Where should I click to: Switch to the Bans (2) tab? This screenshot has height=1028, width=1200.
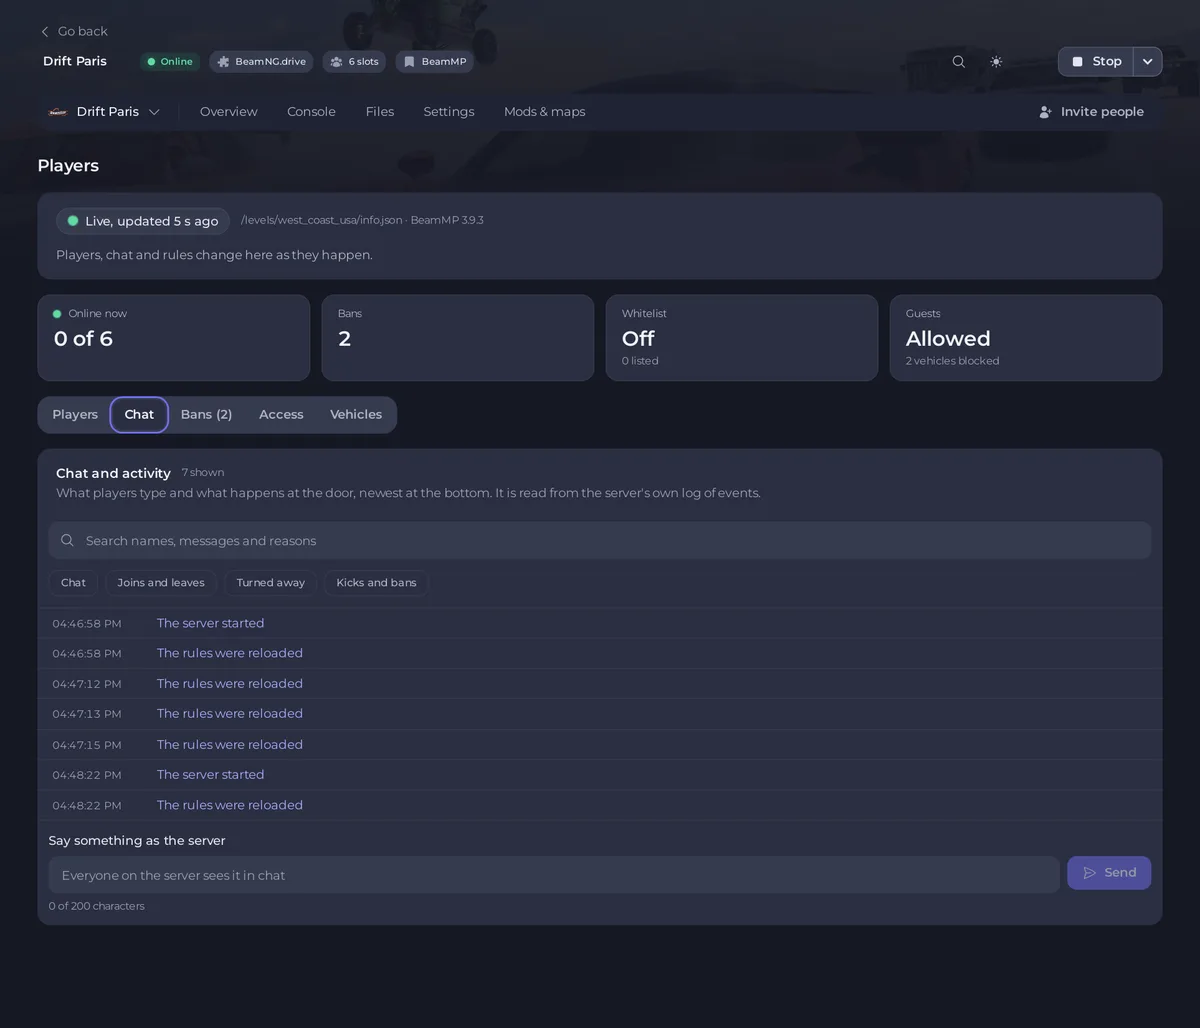206,415
